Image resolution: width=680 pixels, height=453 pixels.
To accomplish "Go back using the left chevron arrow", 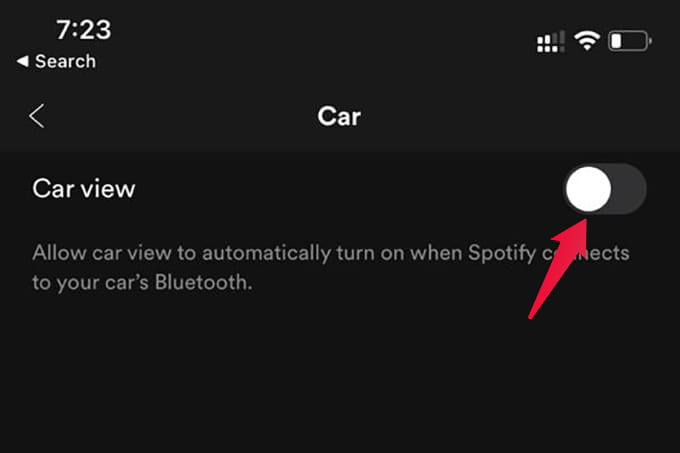I will coord(36,116).
